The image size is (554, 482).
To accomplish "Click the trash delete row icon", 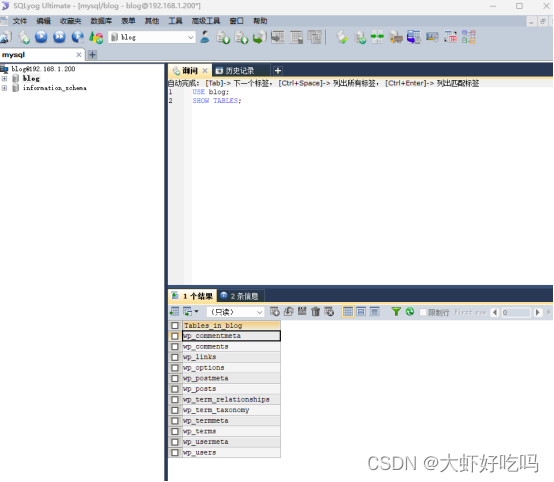I will [x=316, y=312].
